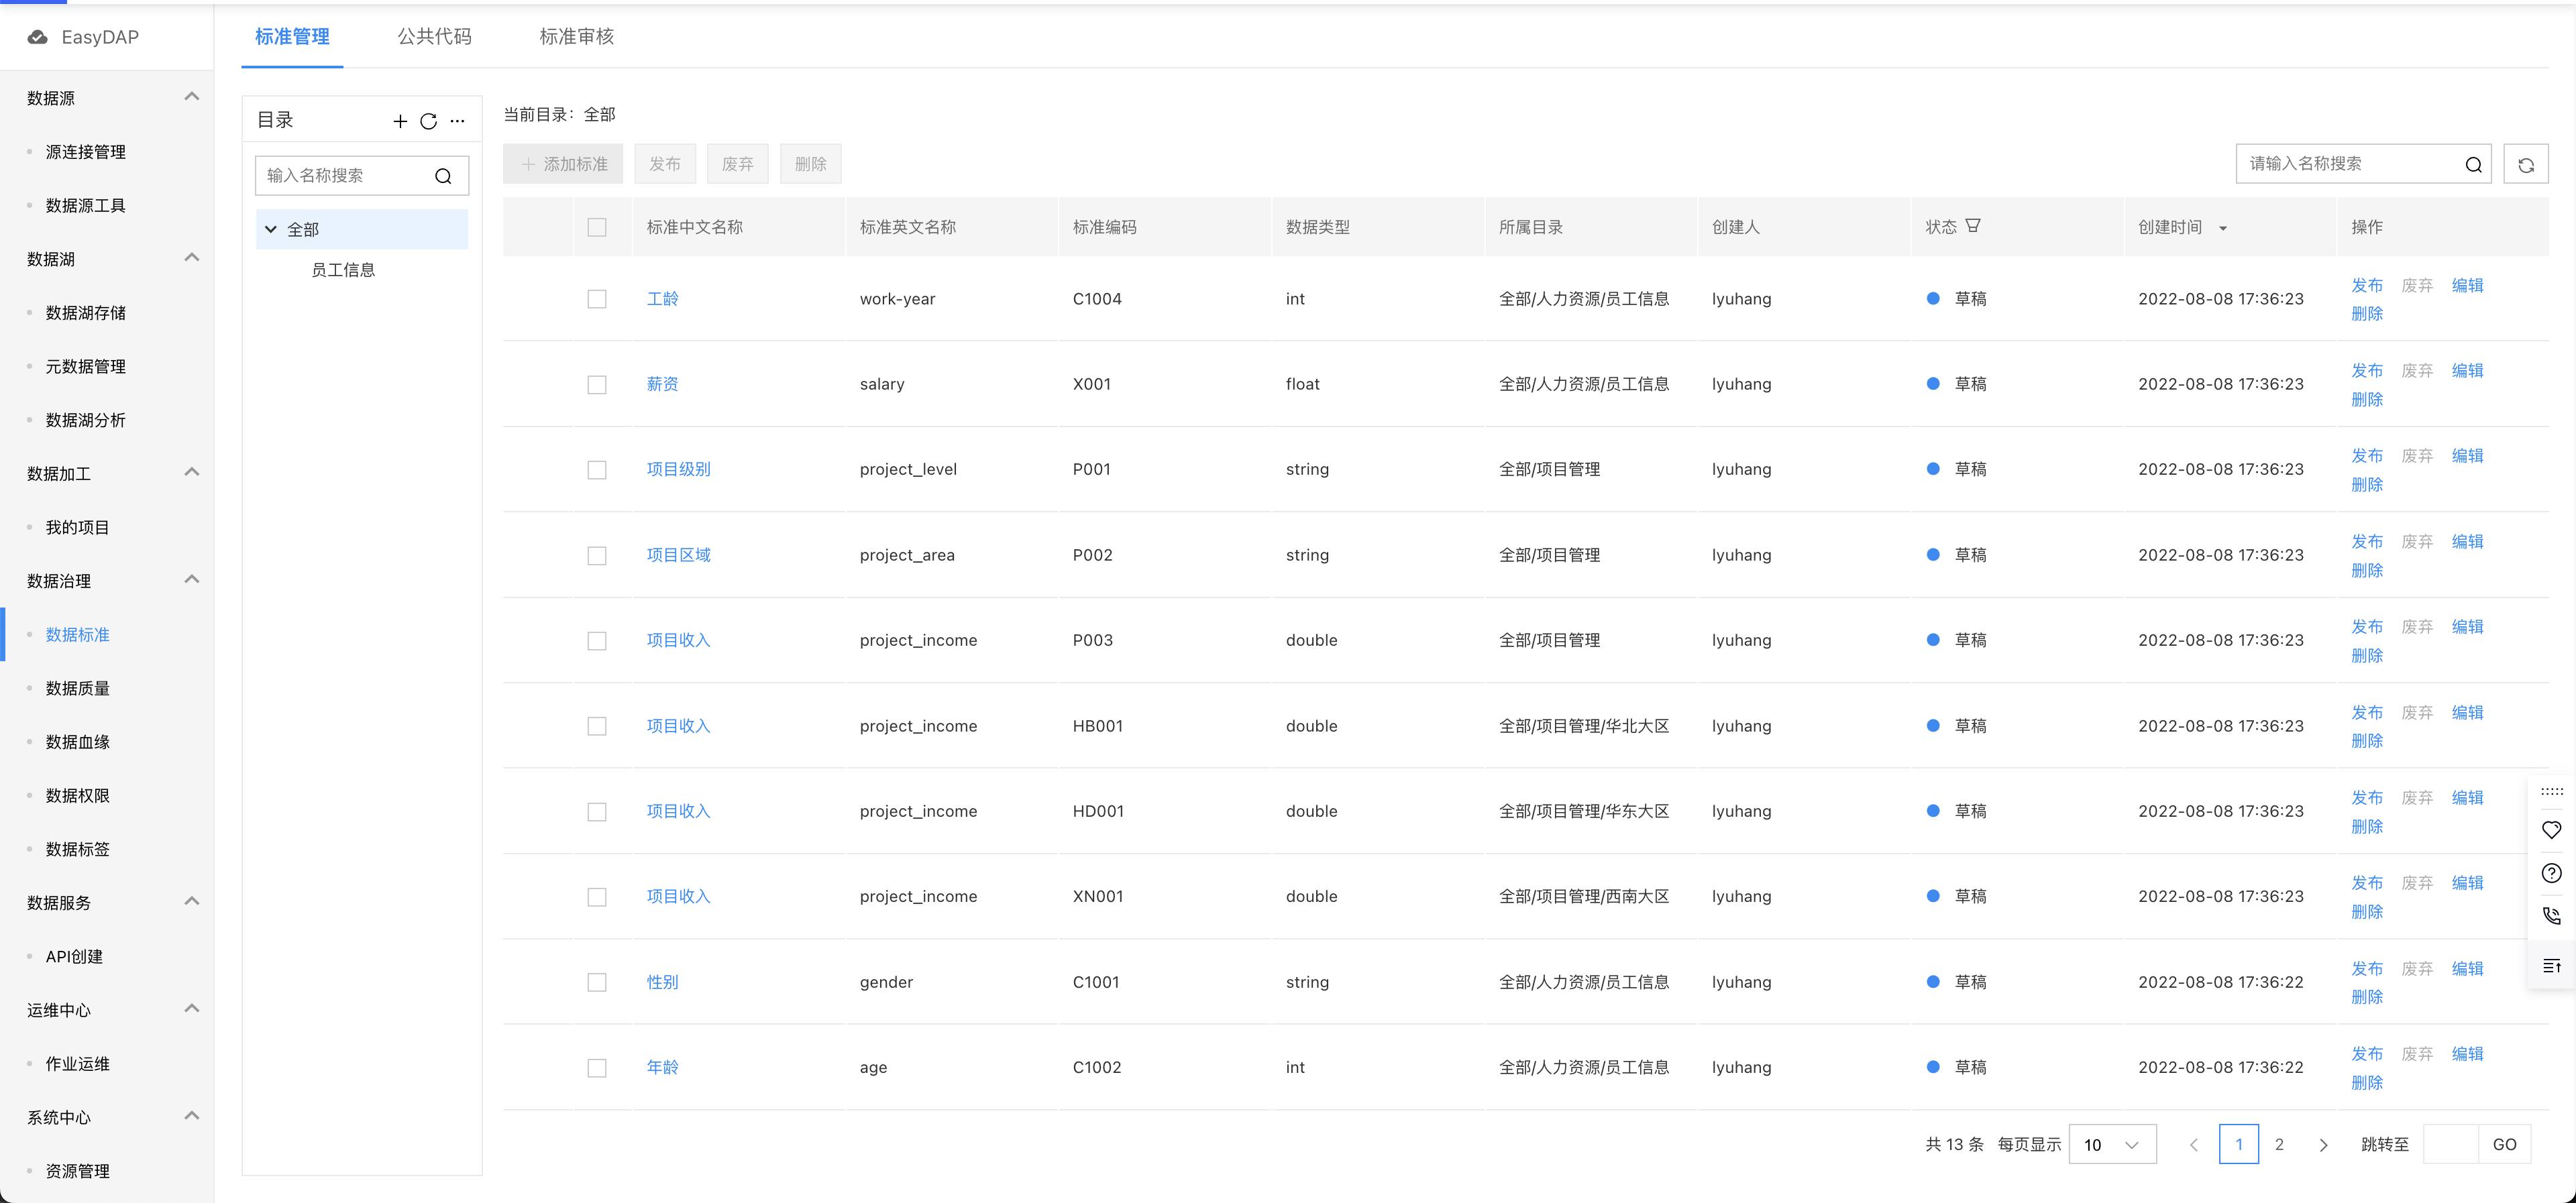The image size is (2576, 1203).
Task: Open API创建 in the sidebar
Action: (74, 956)
